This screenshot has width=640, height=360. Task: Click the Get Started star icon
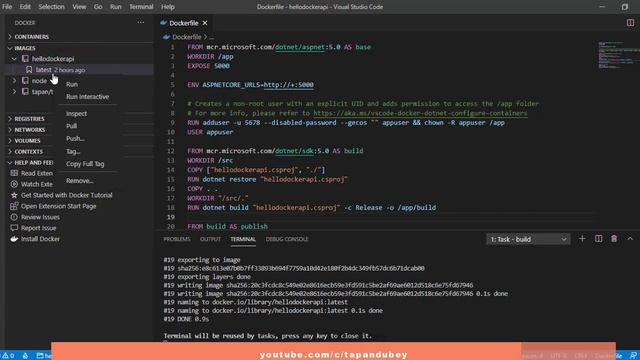click(14, 195)
